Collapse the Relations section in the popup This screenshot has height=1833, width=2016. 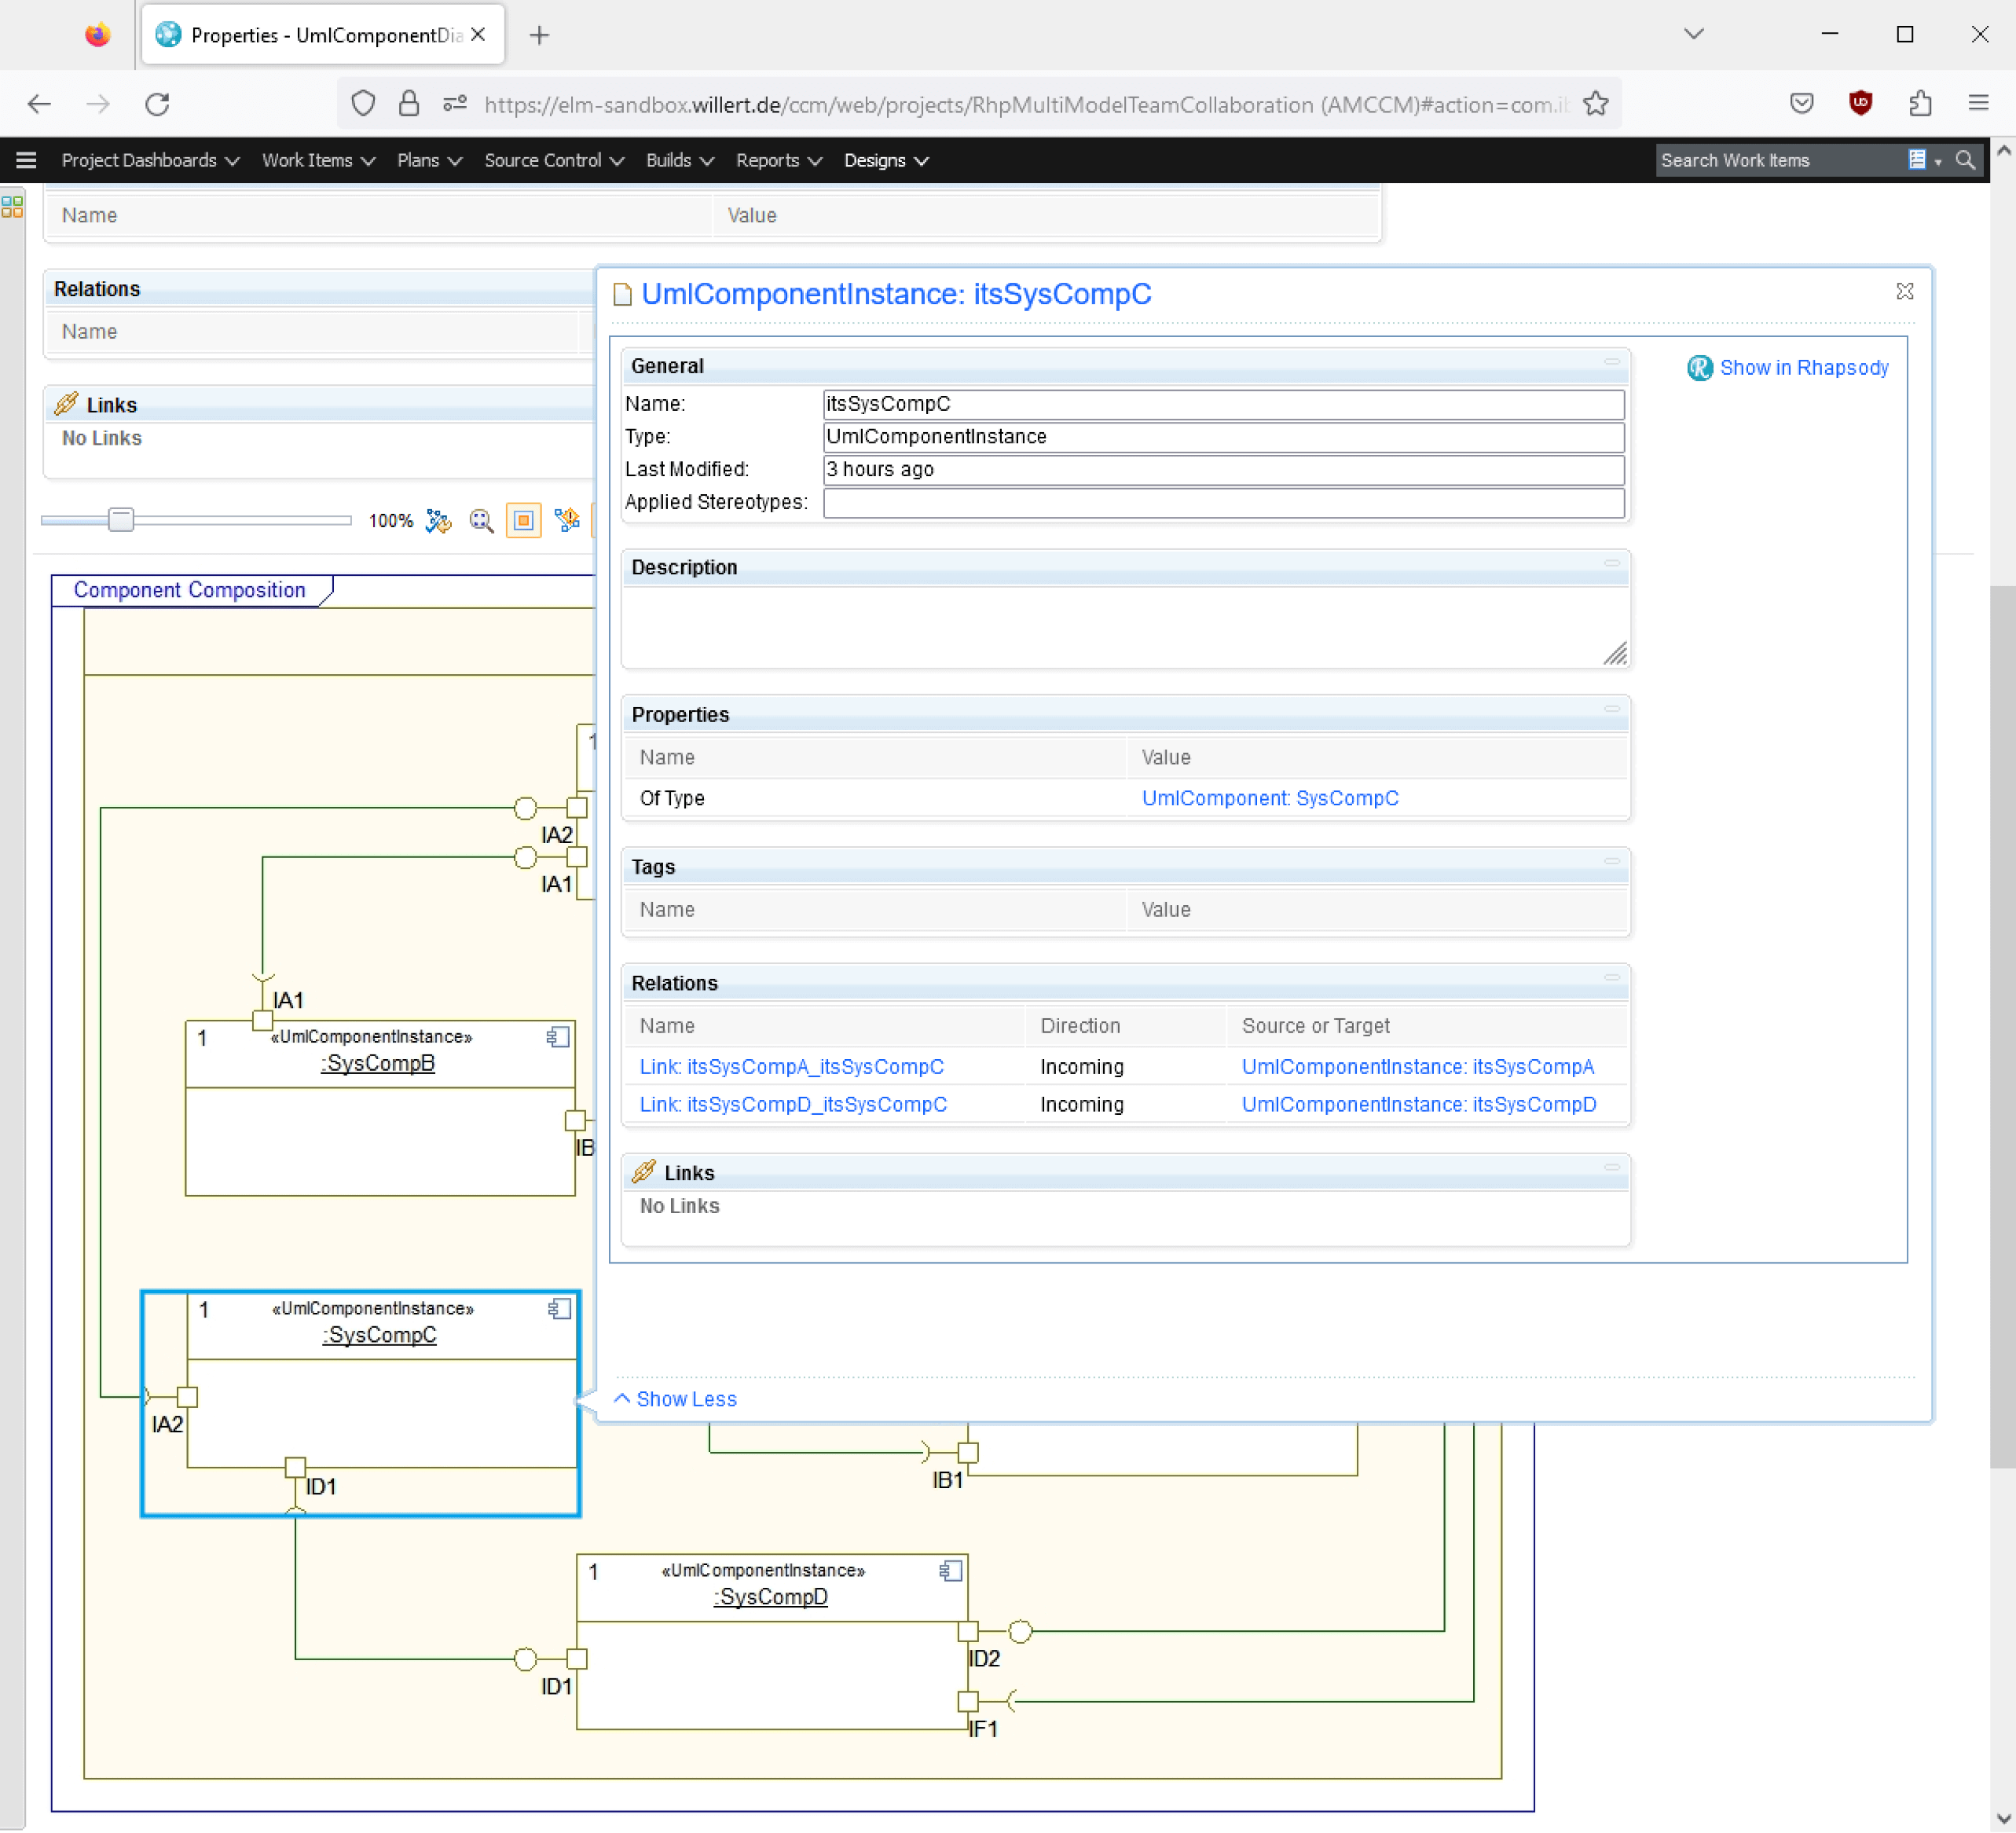click(x=1612, y=978)
